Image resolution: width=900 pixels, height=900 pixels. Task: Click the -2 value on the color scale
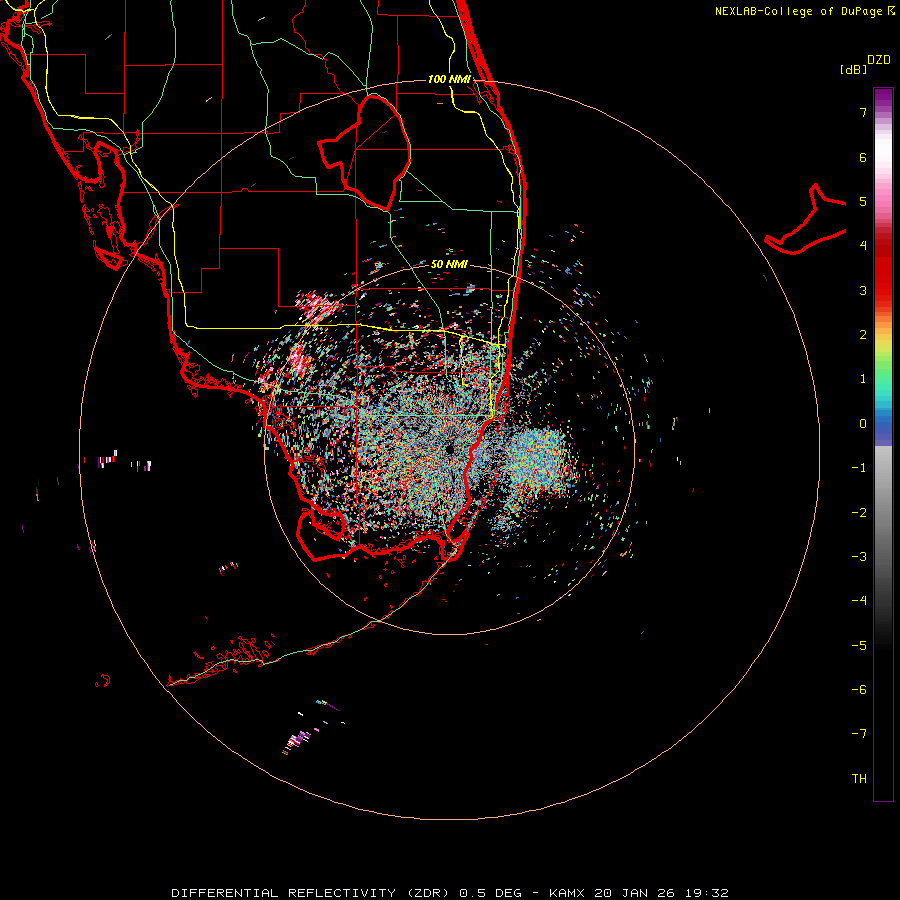(x=859, y=512)
